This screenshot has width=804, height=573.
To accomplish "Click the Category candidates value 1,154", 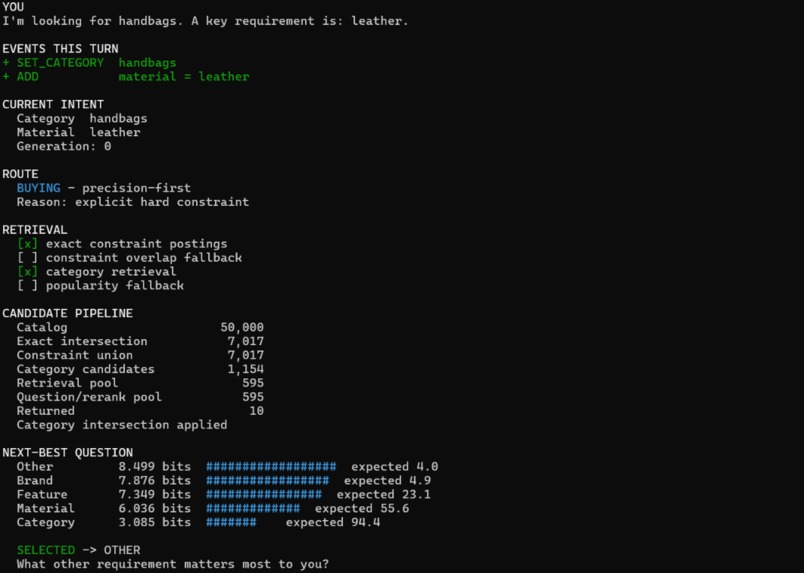I will click(246, 369).
